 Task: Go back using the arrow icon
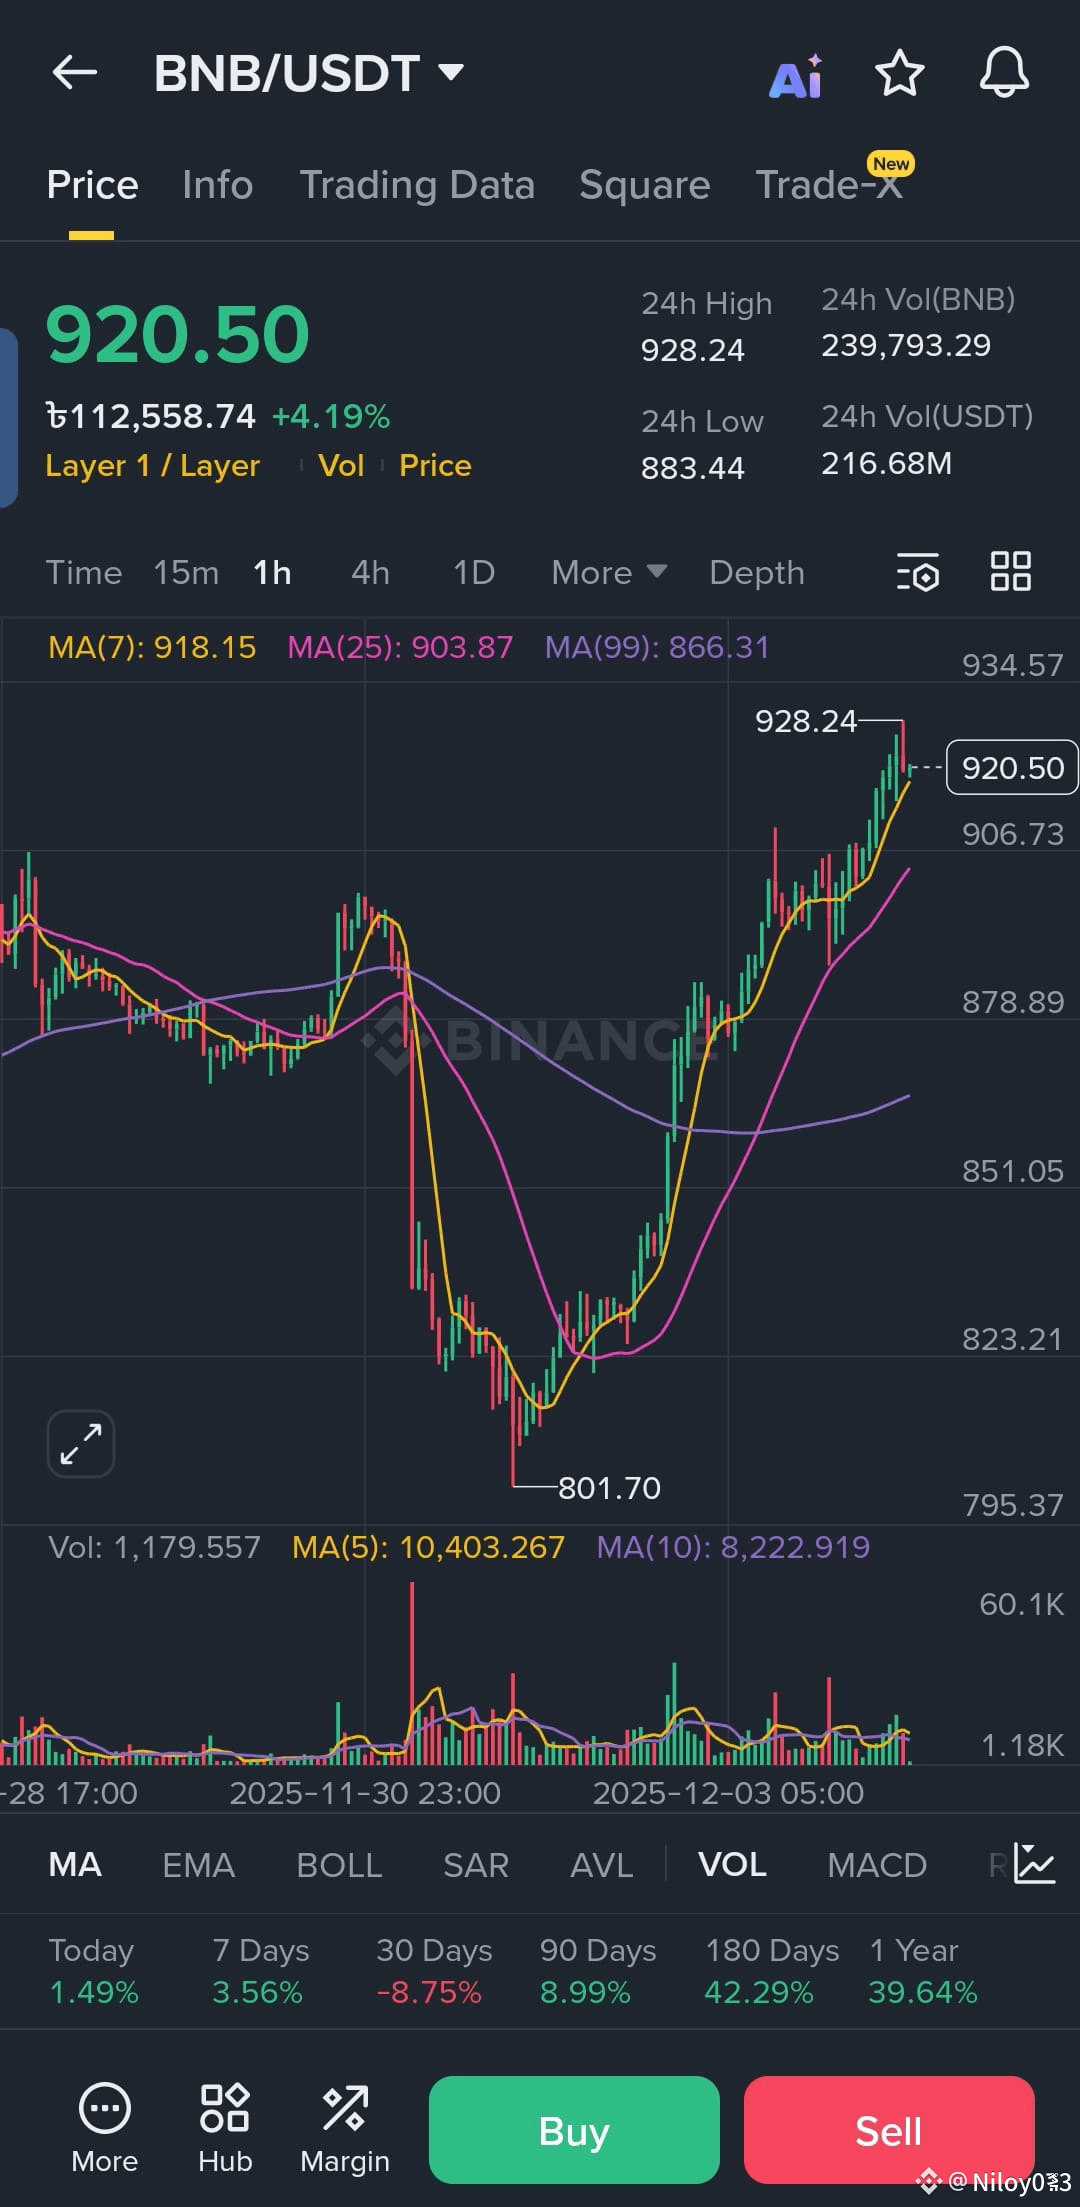coord(75,72)
